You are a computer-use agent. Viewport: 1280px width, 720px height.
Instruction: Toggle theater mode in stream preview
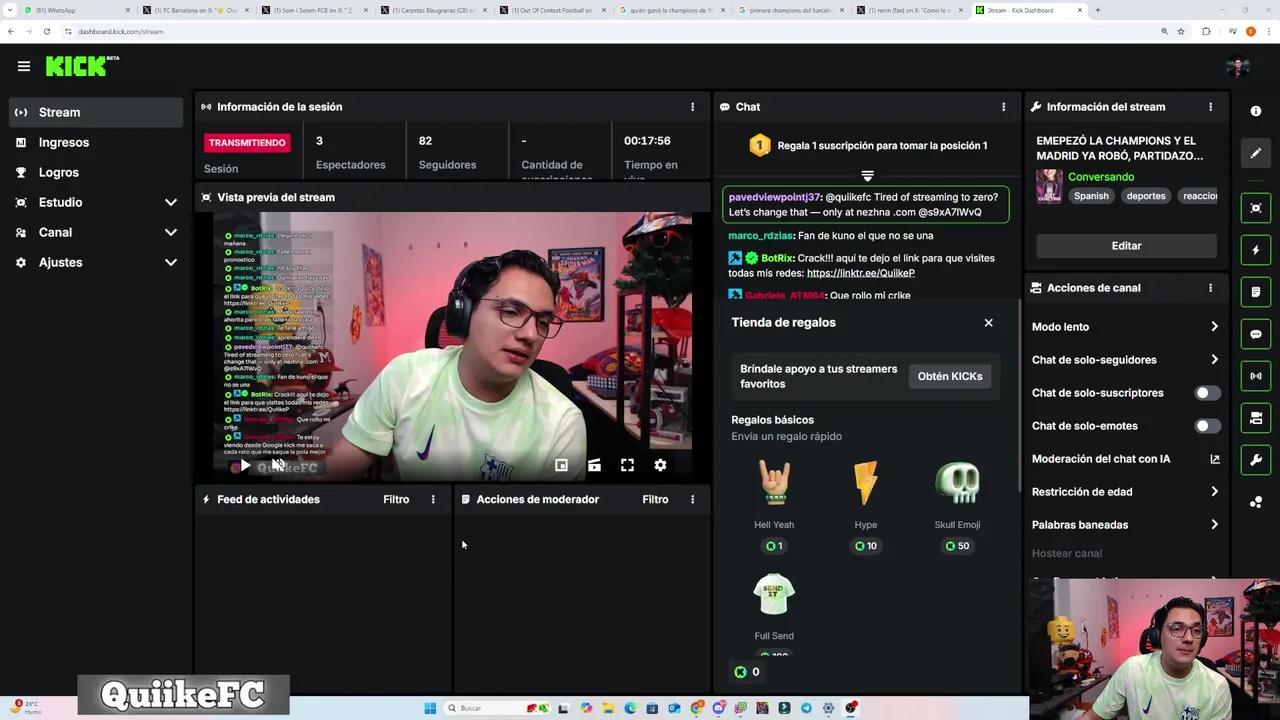tap(594, 465)
